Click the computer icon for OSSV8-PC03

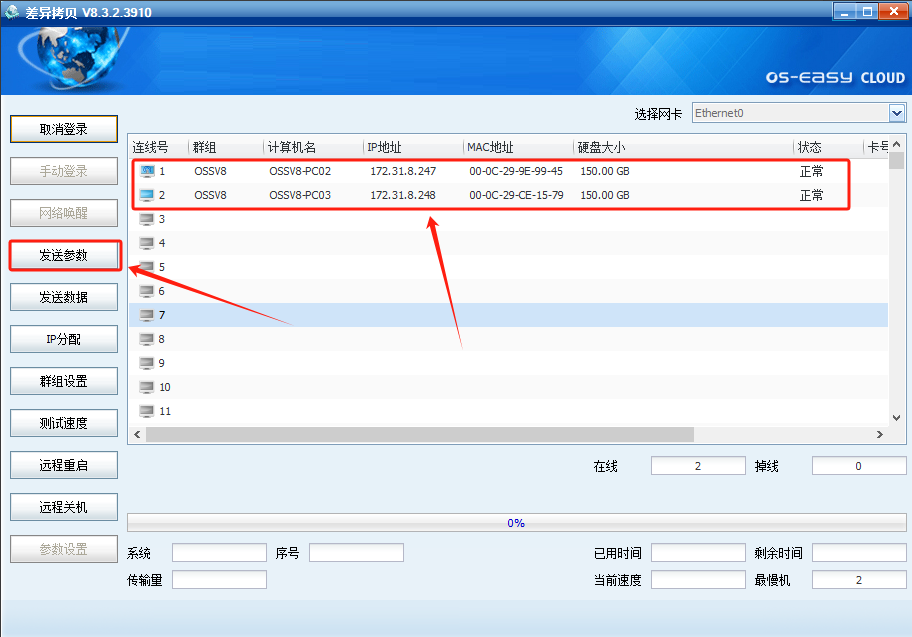pos(147,195)
